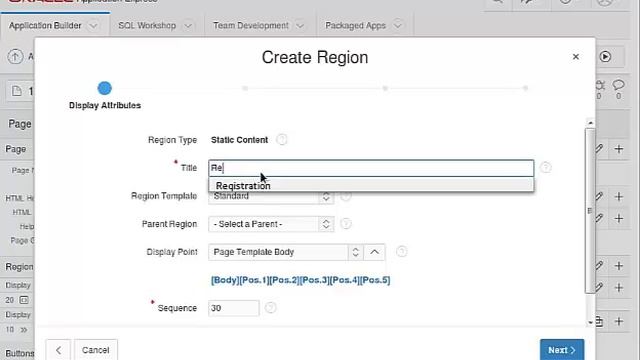Click the previous step arrow button
Viewport: 640px width, 360px height.
pyautogui.click(x=58, y=350)
